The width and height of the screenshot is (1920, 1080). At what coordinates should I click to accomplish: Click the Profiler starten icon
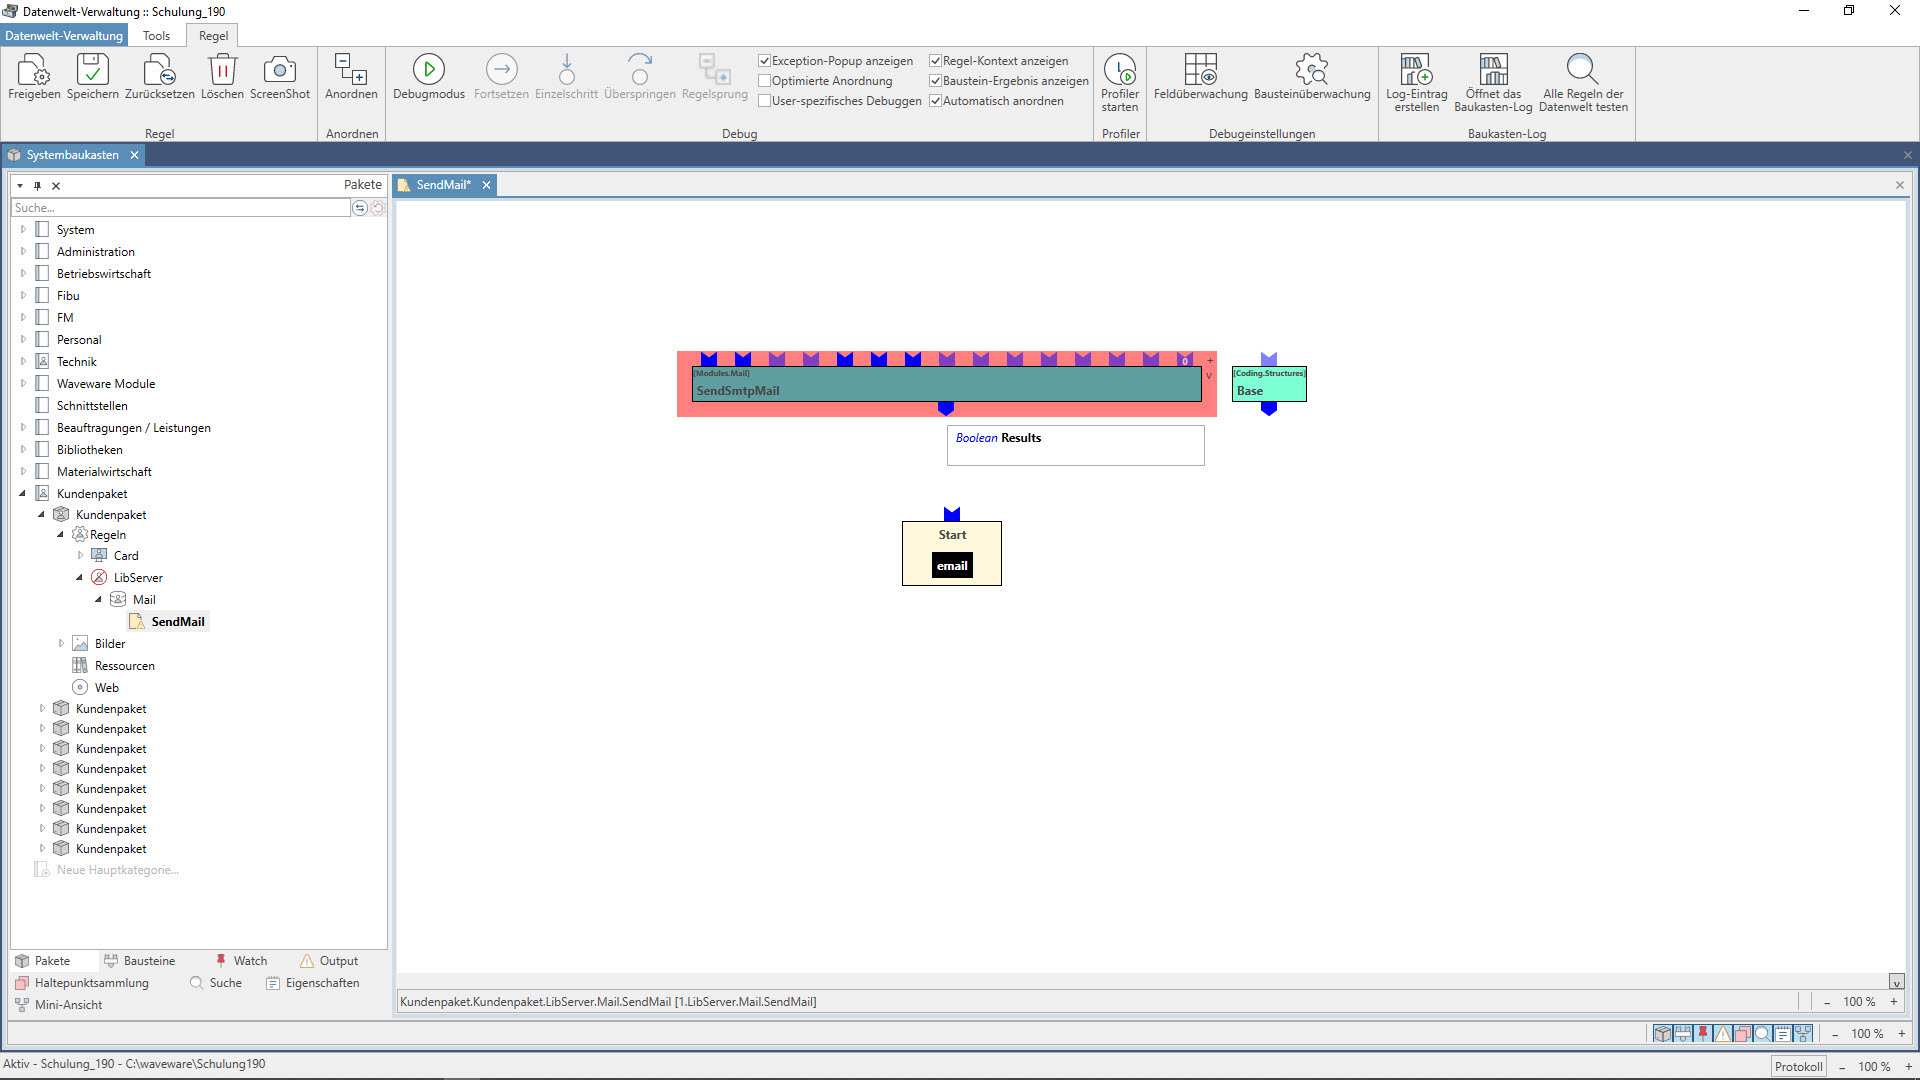click(x=1120, y=71)
